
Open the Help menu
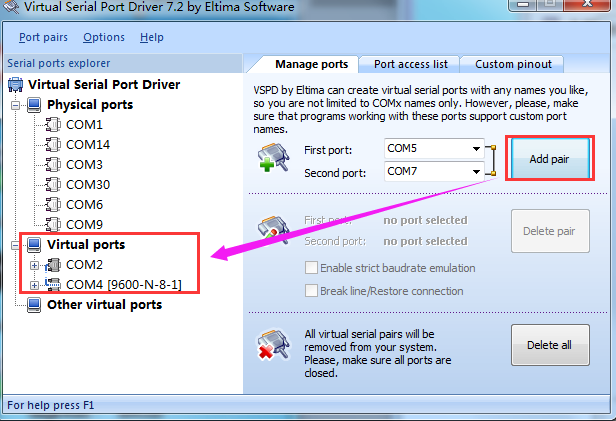(152, 37)
